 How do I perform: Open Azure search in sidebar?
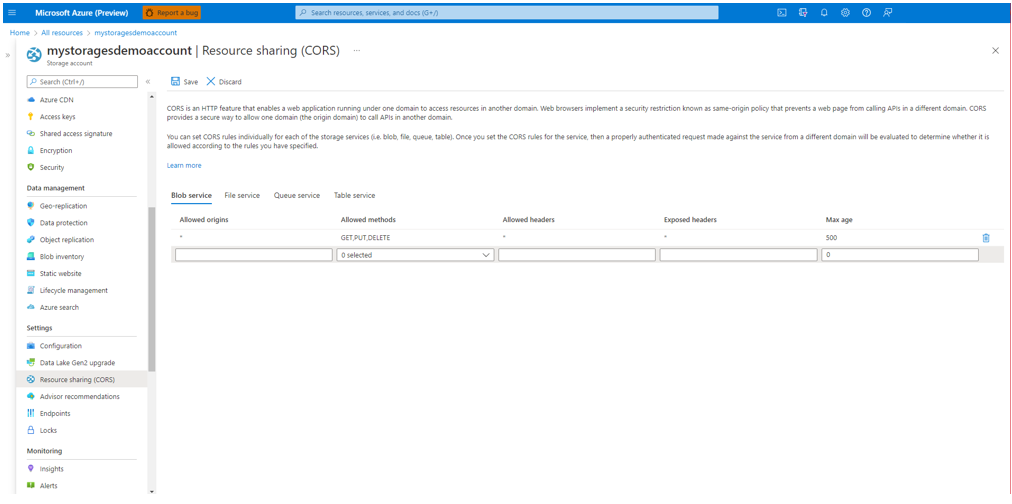[59, 307]
